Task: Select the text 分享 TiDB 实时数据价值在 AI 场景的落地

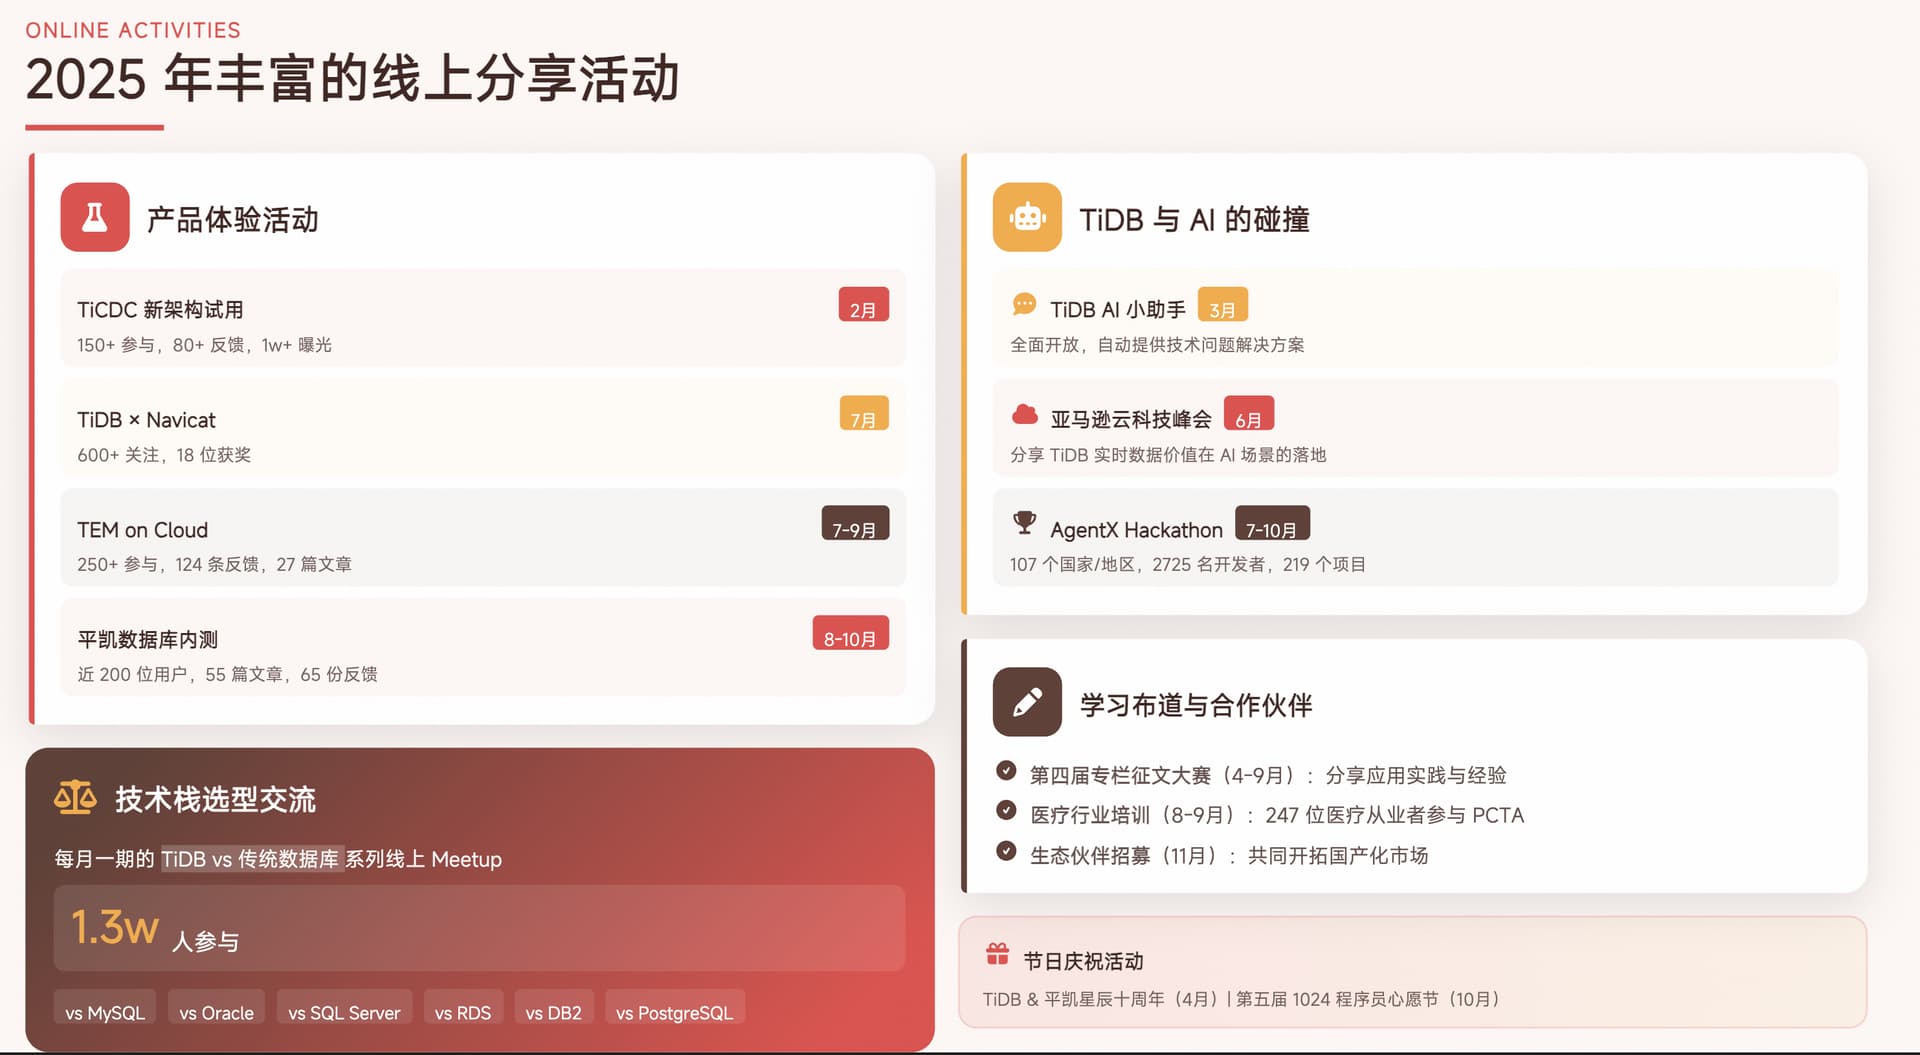Action: tap(1168, 455)
